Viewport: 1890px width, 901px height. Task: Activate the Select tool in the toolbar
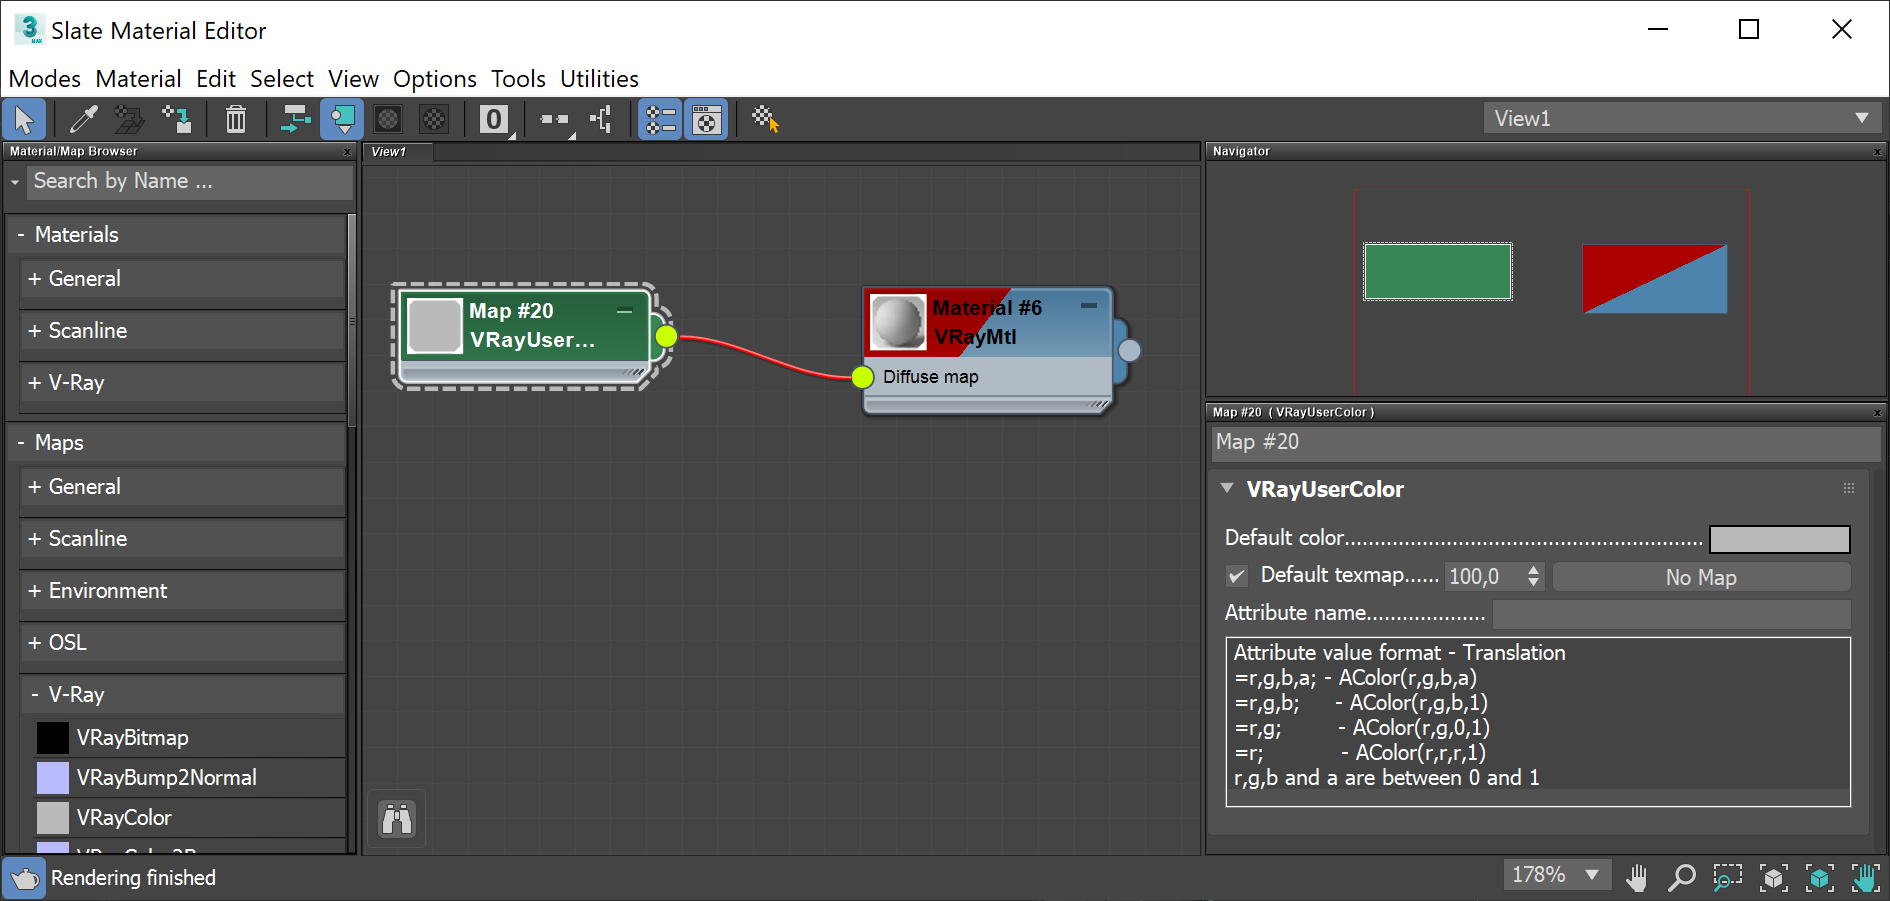[24, 119]
